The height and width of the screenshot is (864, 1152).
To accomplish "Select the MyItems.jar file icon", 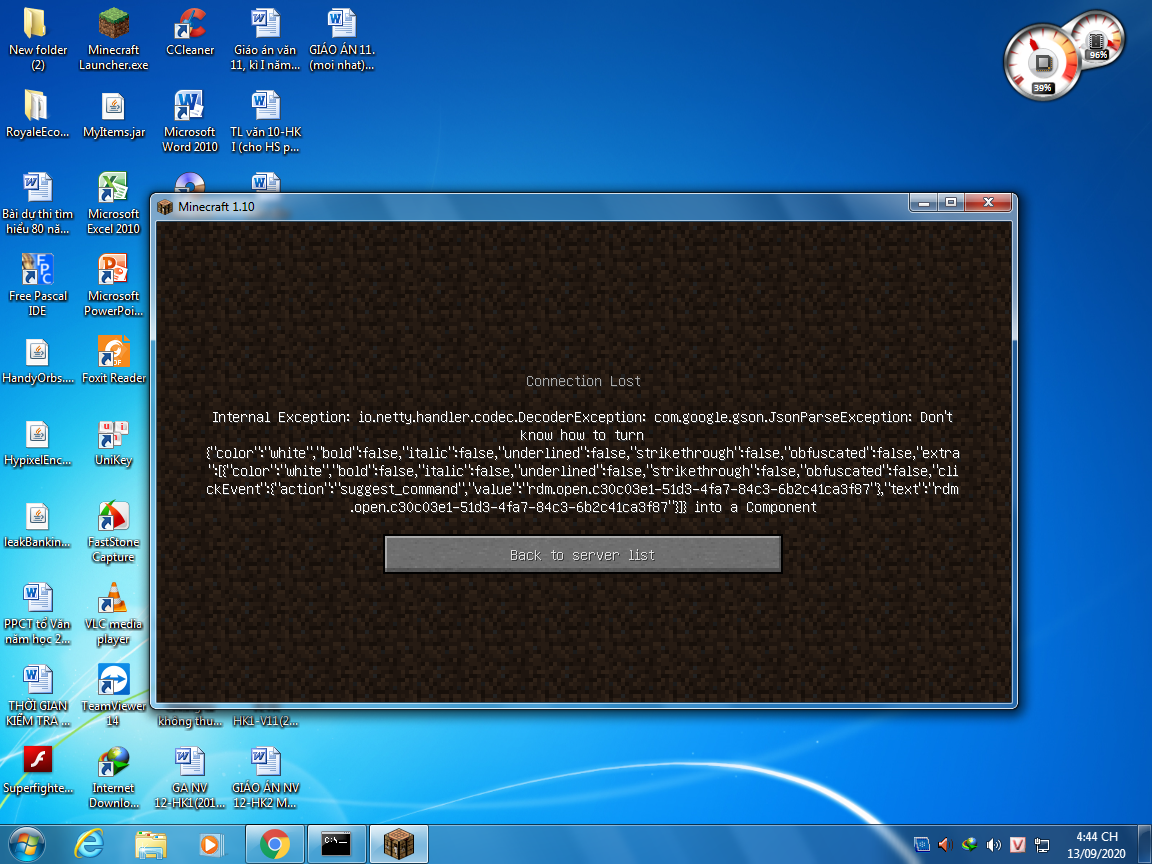I will [114, 114].
